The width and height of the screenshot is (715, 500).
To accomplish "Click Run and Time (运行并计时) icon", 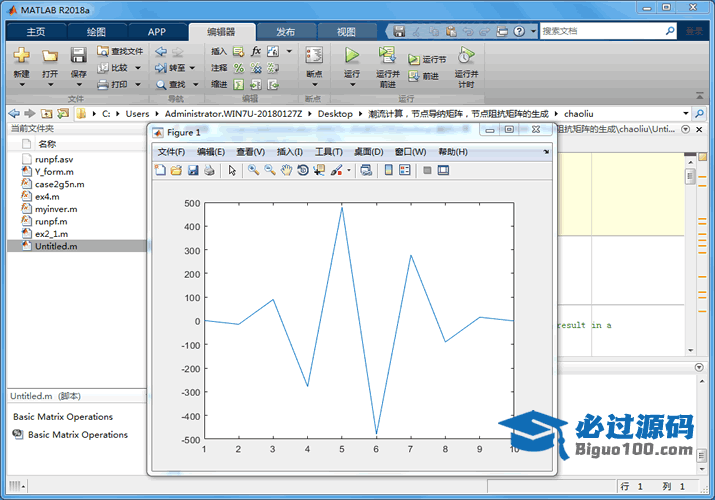I will click(x=466, y=55).
